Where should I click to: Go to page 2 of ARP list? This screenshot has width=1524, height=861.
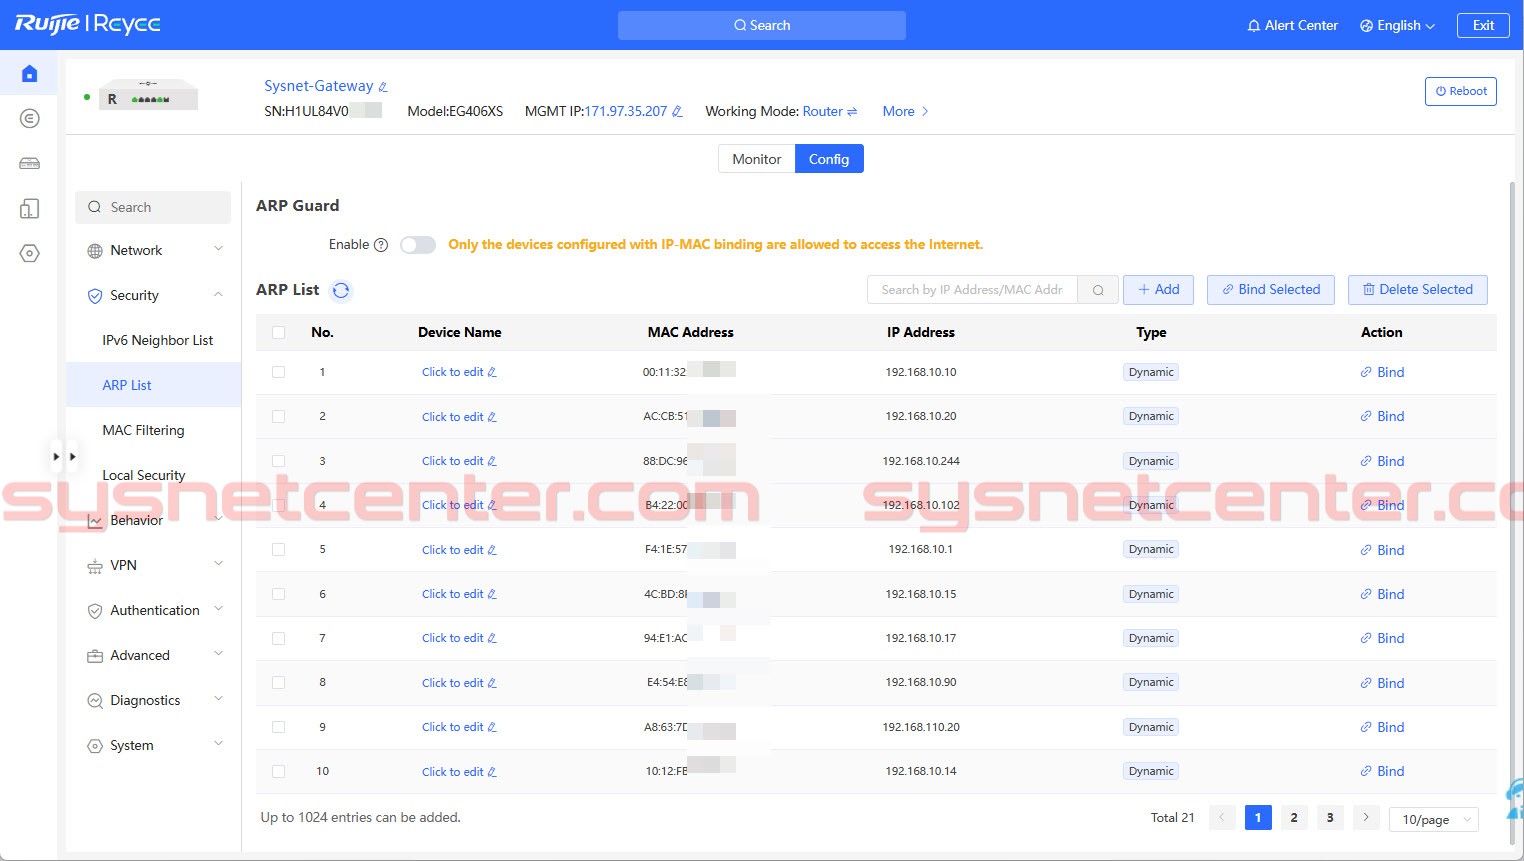(x=1294, y=818)
